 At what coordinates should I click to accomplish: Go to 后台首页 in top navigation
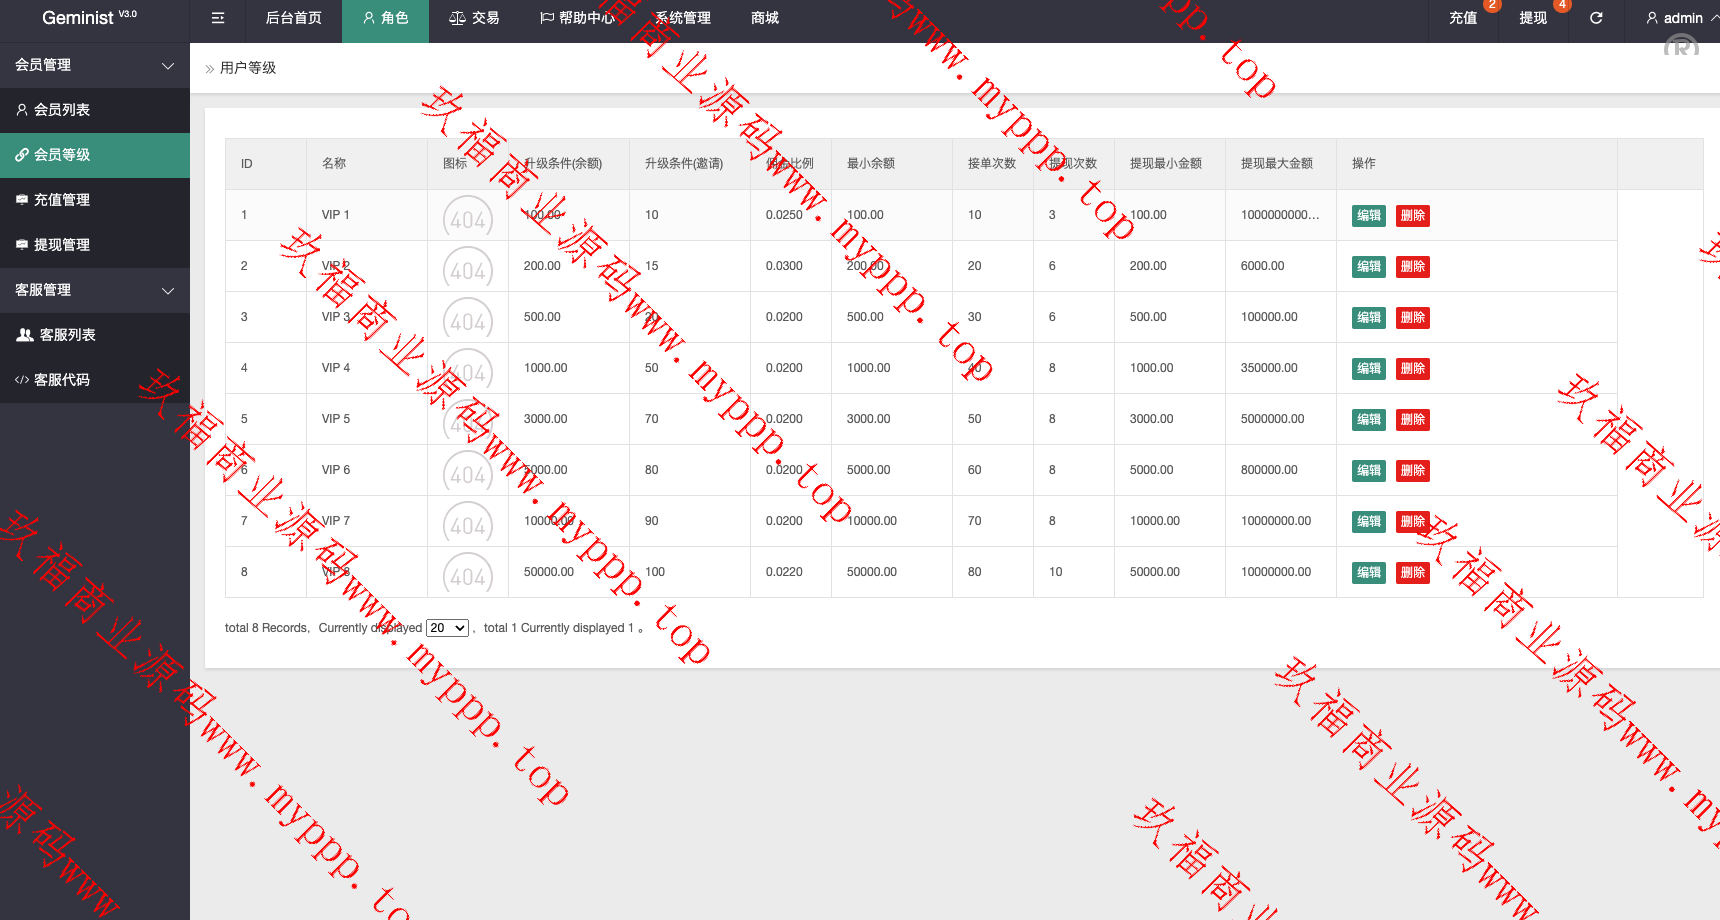click(293, 18)
